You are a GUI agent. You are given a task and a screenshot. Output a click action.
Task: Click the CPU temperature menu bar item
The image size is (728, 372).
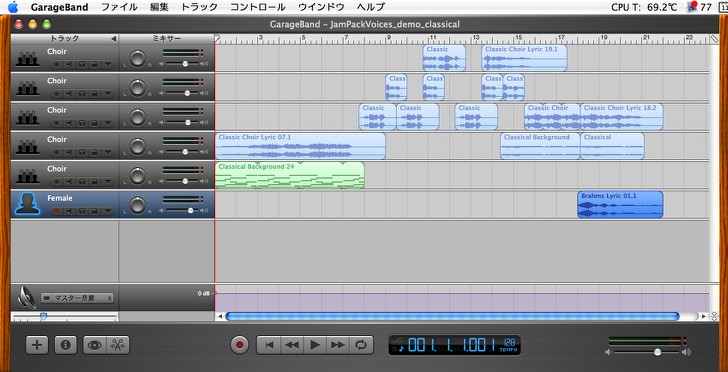tap(644, 7)
